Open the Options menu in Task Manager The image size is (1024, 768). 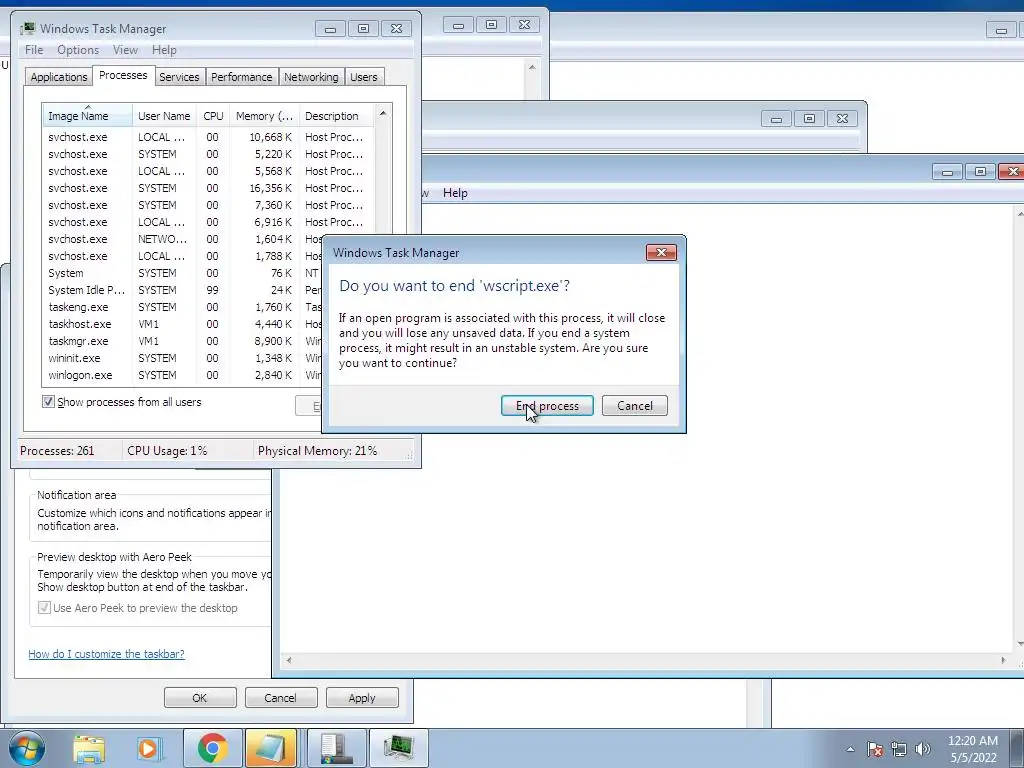point(78,50)
